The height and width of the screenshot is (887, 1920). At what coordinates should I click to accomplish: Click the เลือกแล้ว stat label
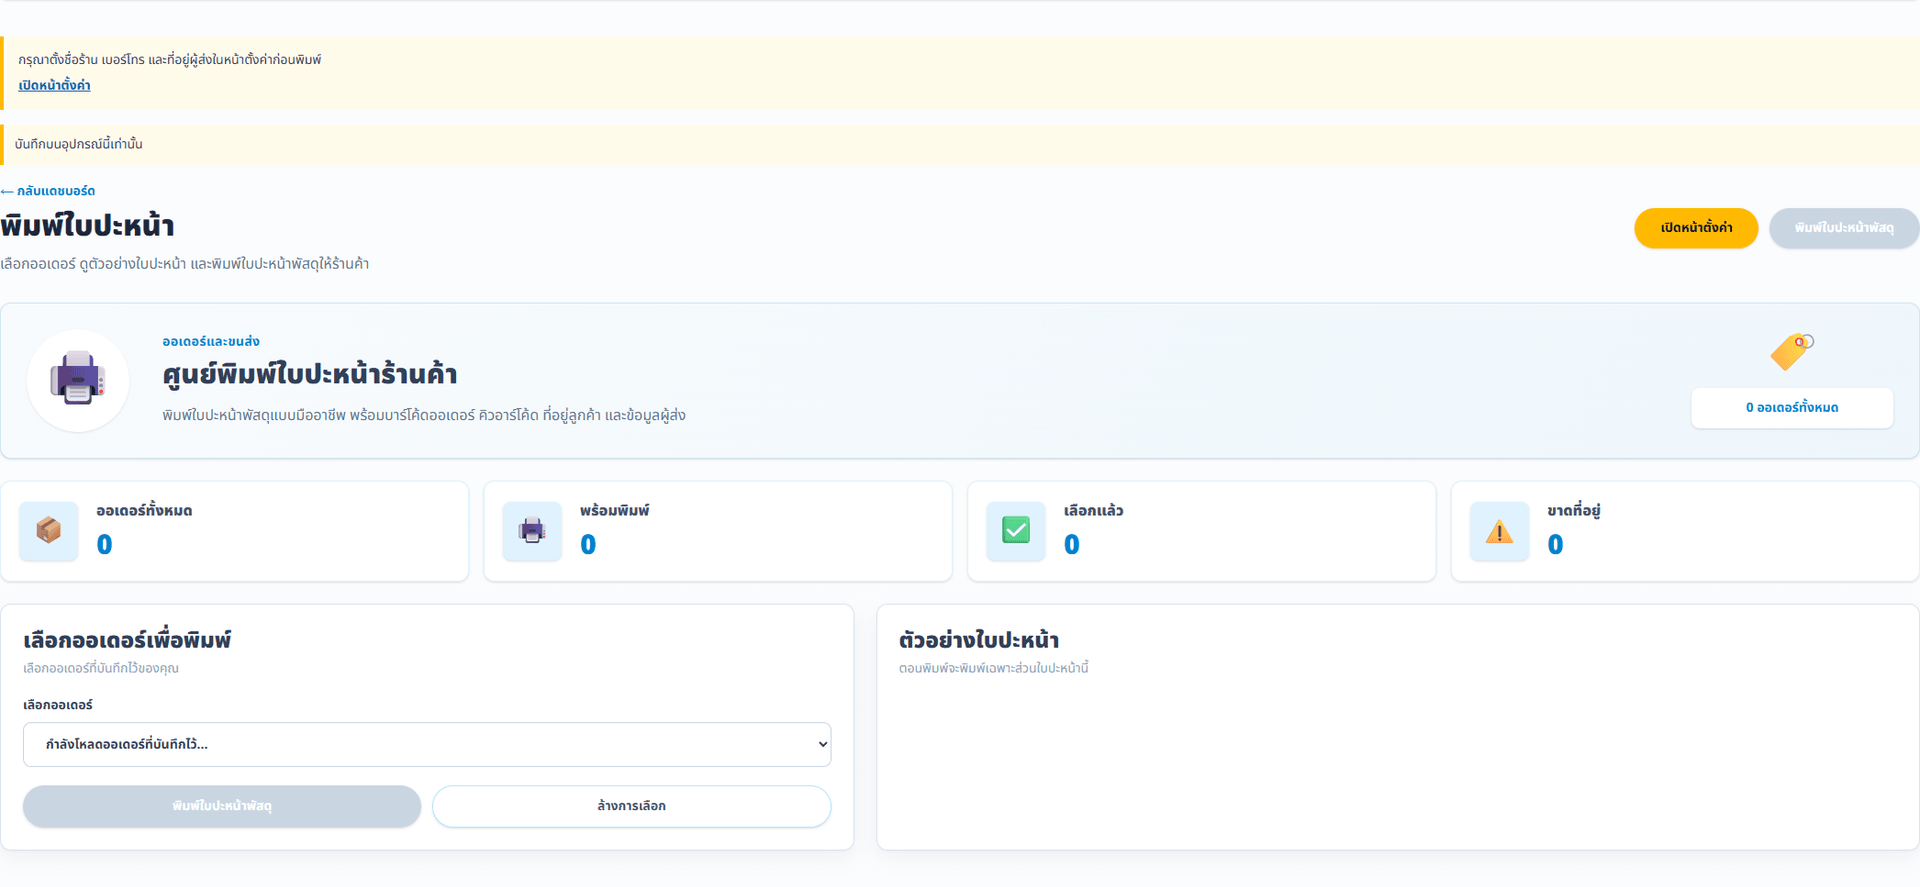click(x=1094, y=510)
